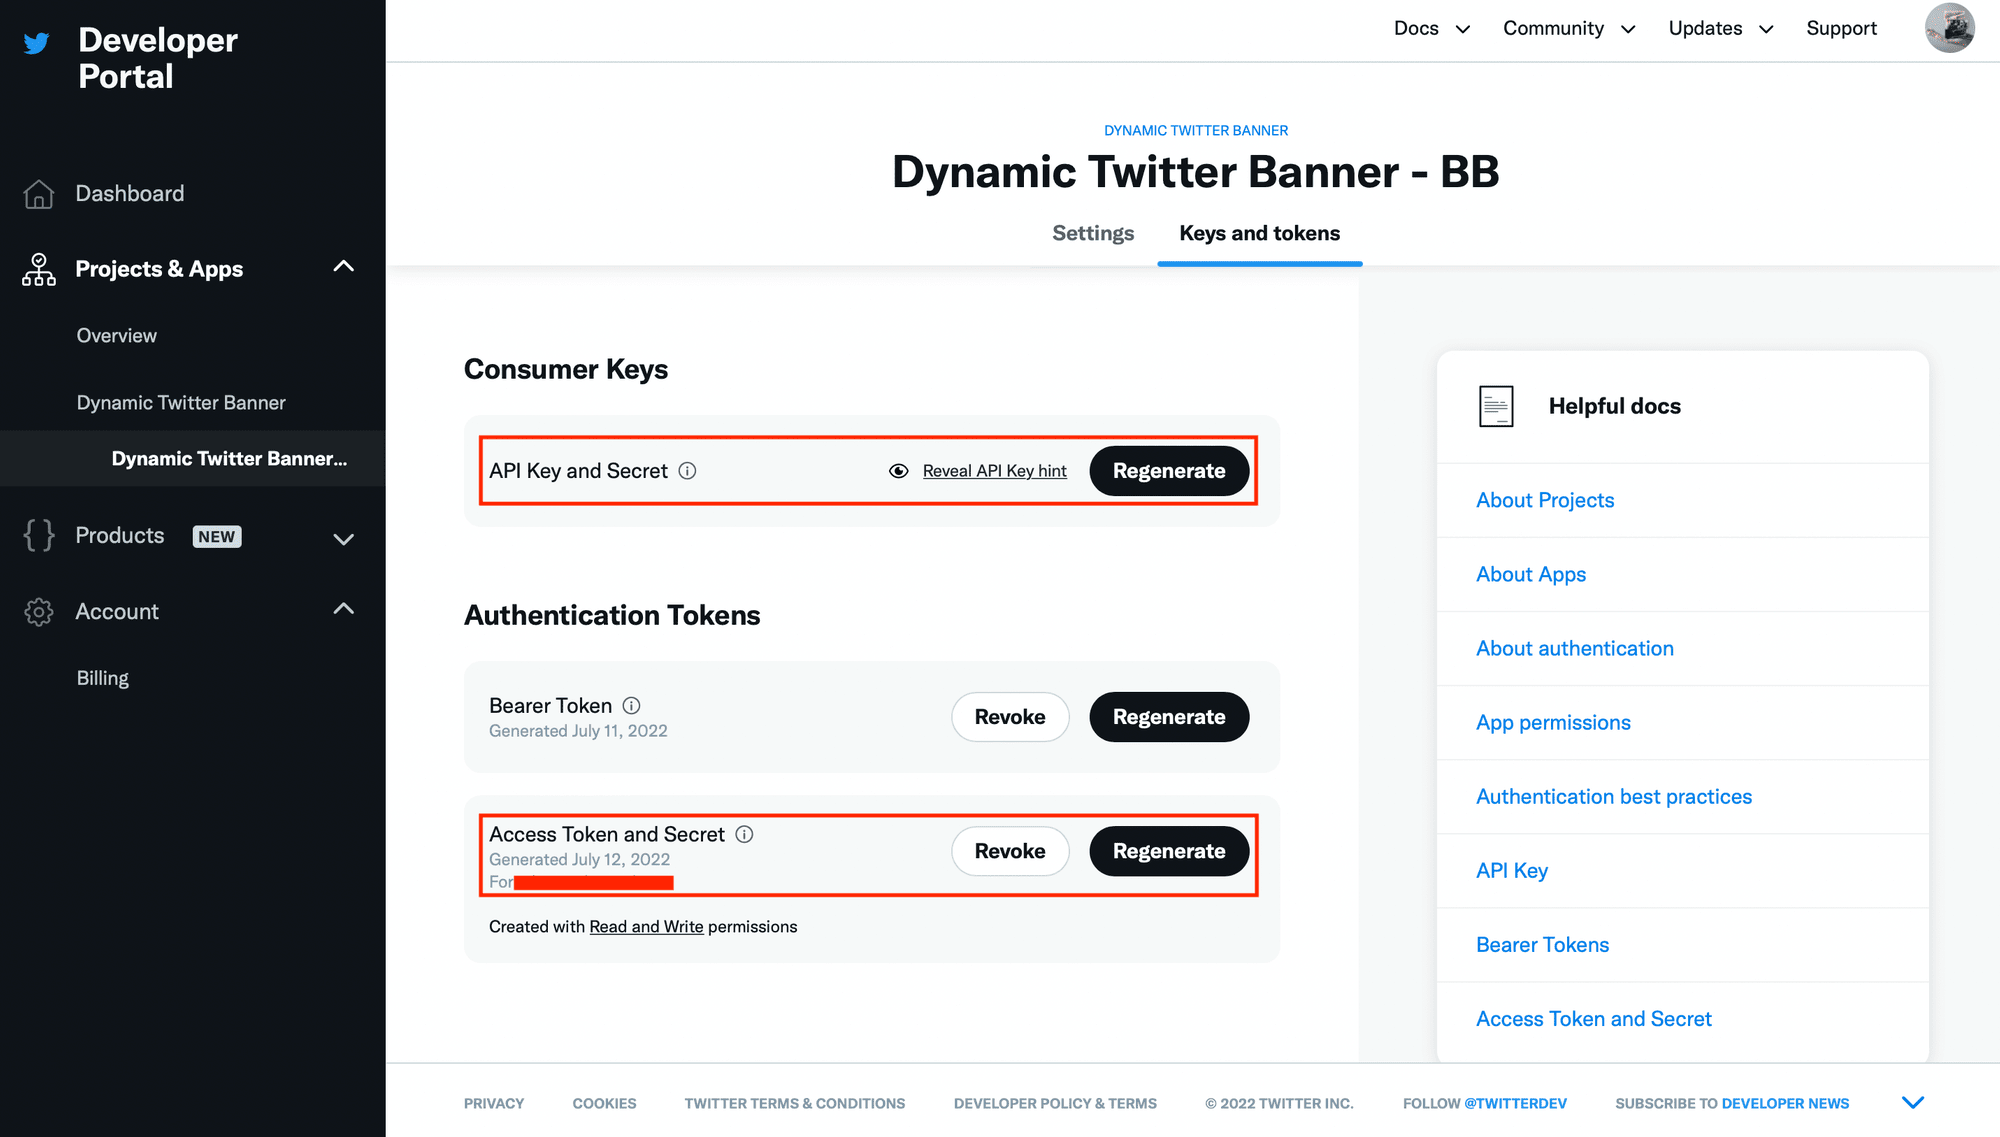Switch to the Settings tab
This screenshot has height=1137, width=2000.
pos(1093,233)
